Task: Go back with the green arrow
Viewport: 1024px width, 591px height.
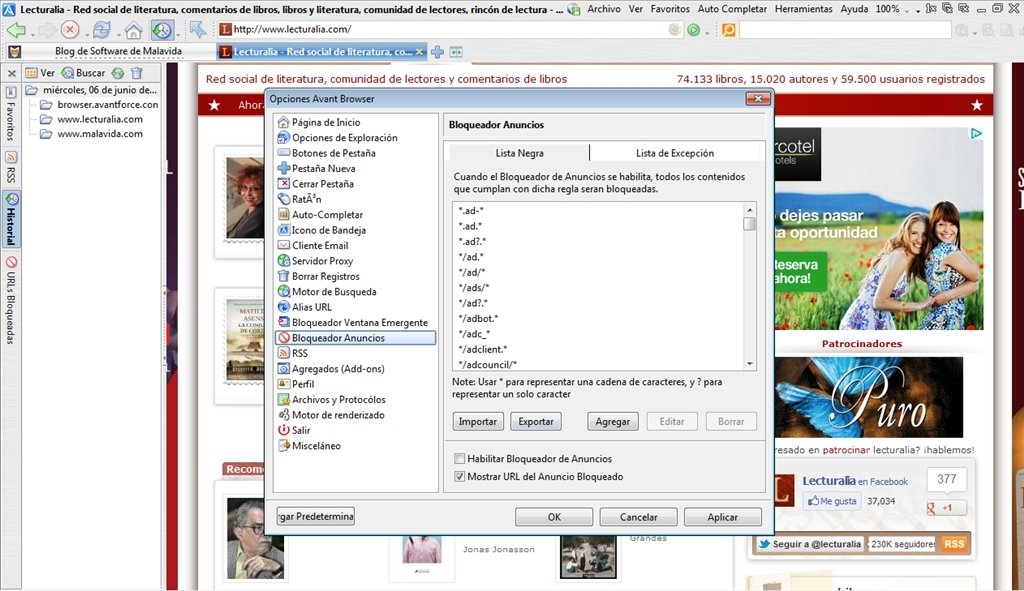Action: tap(16, 30)
